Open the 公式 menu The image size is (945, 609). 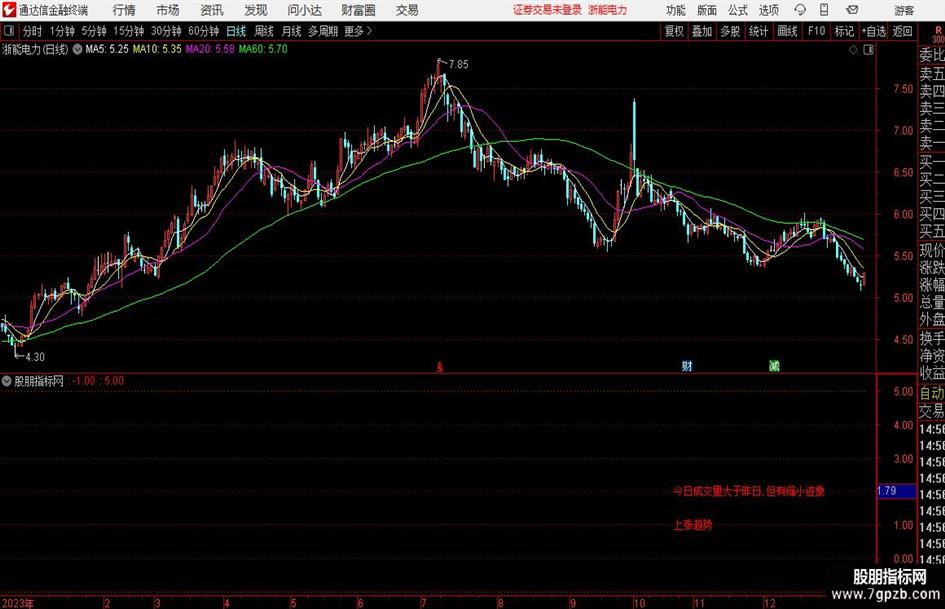(x=738, y=10)
